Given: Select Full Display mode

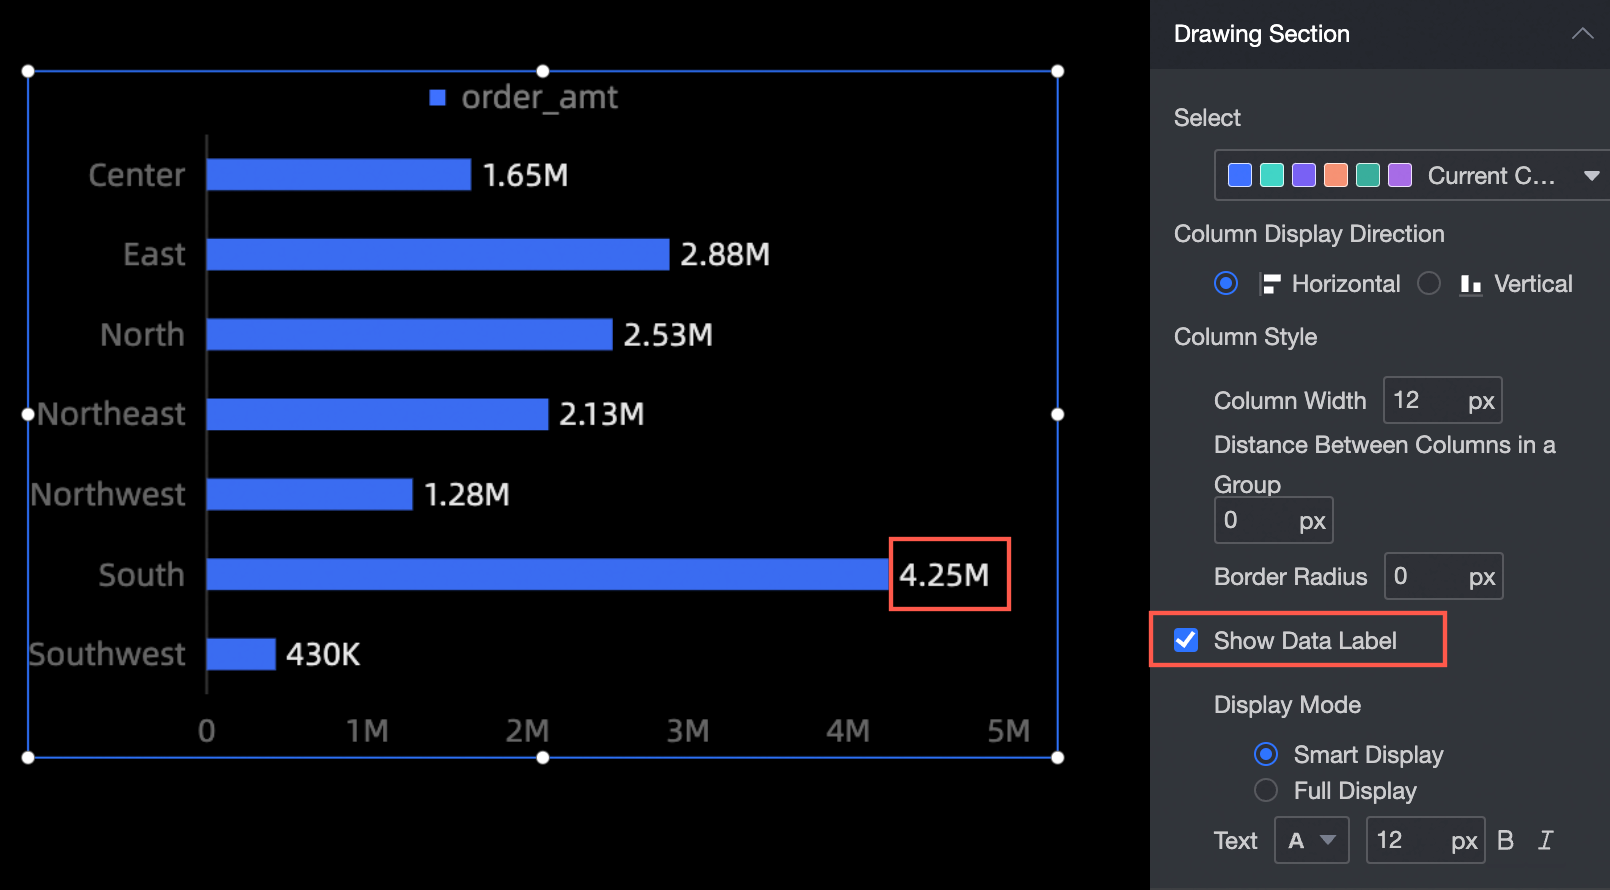Looking at the screenshot, I should [1266, 790].
